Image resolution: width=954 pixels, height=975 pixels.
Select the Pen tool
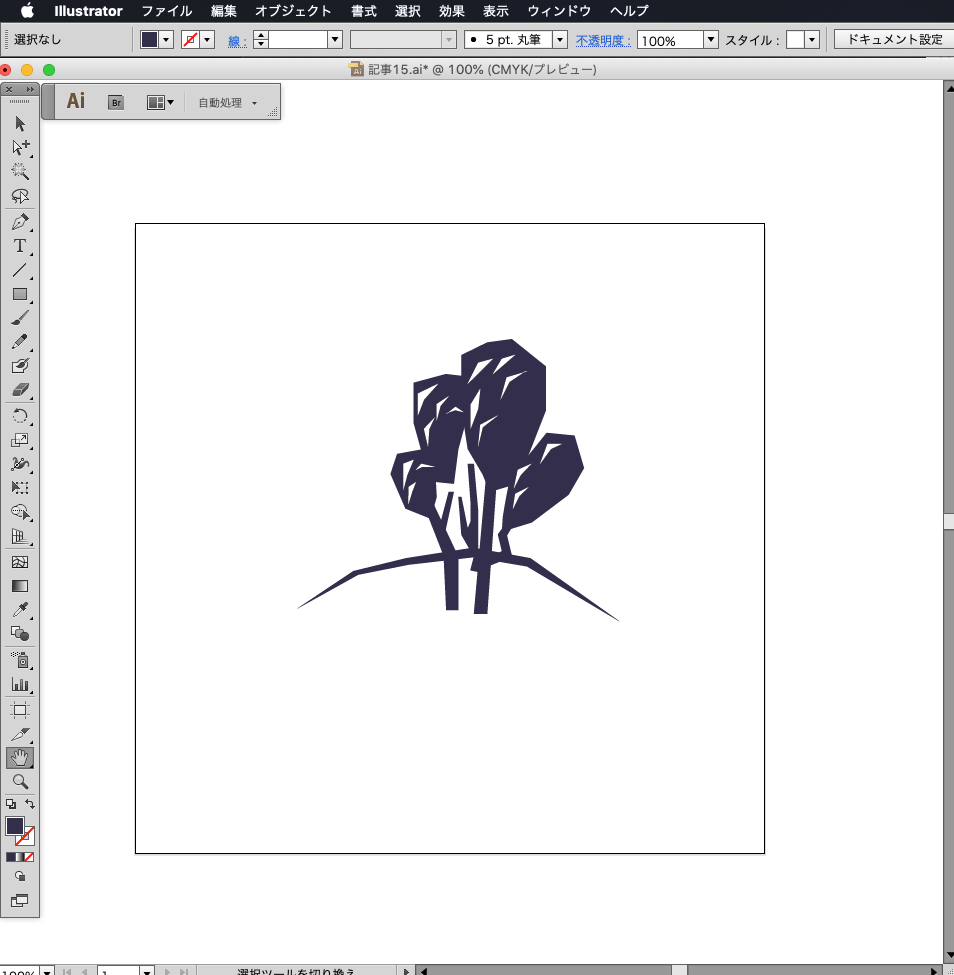click(19, 221)
